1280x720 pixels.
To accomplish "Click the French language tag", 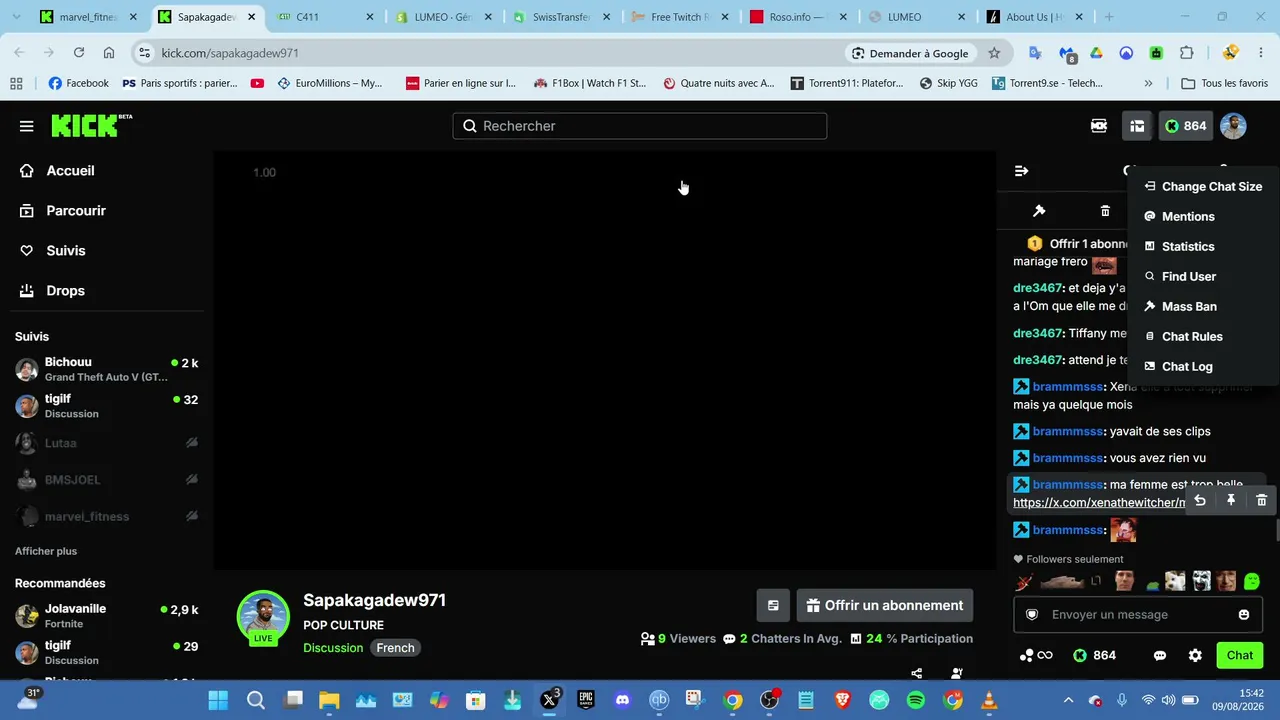I will 395,648.
